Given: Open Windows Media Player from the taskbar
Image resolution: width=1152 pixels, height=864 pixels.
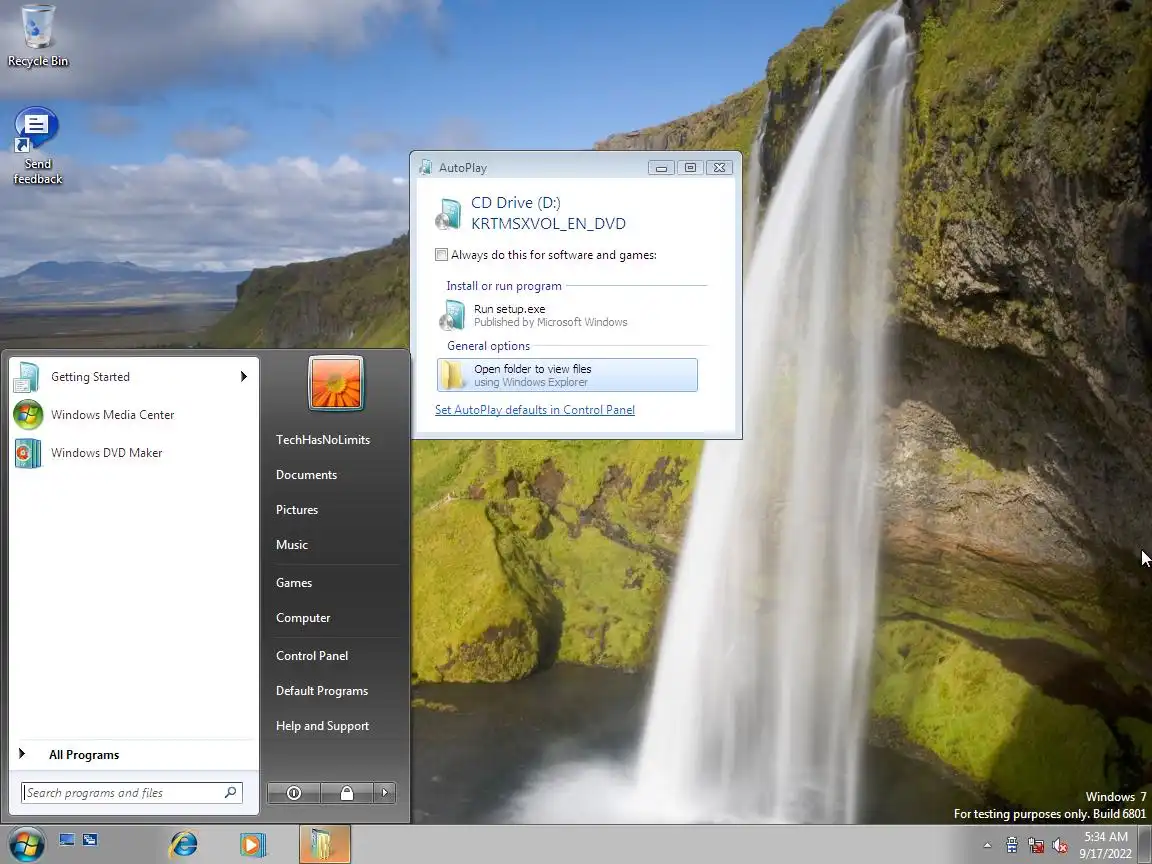Looking at the screenshot, I should (253, 844).
